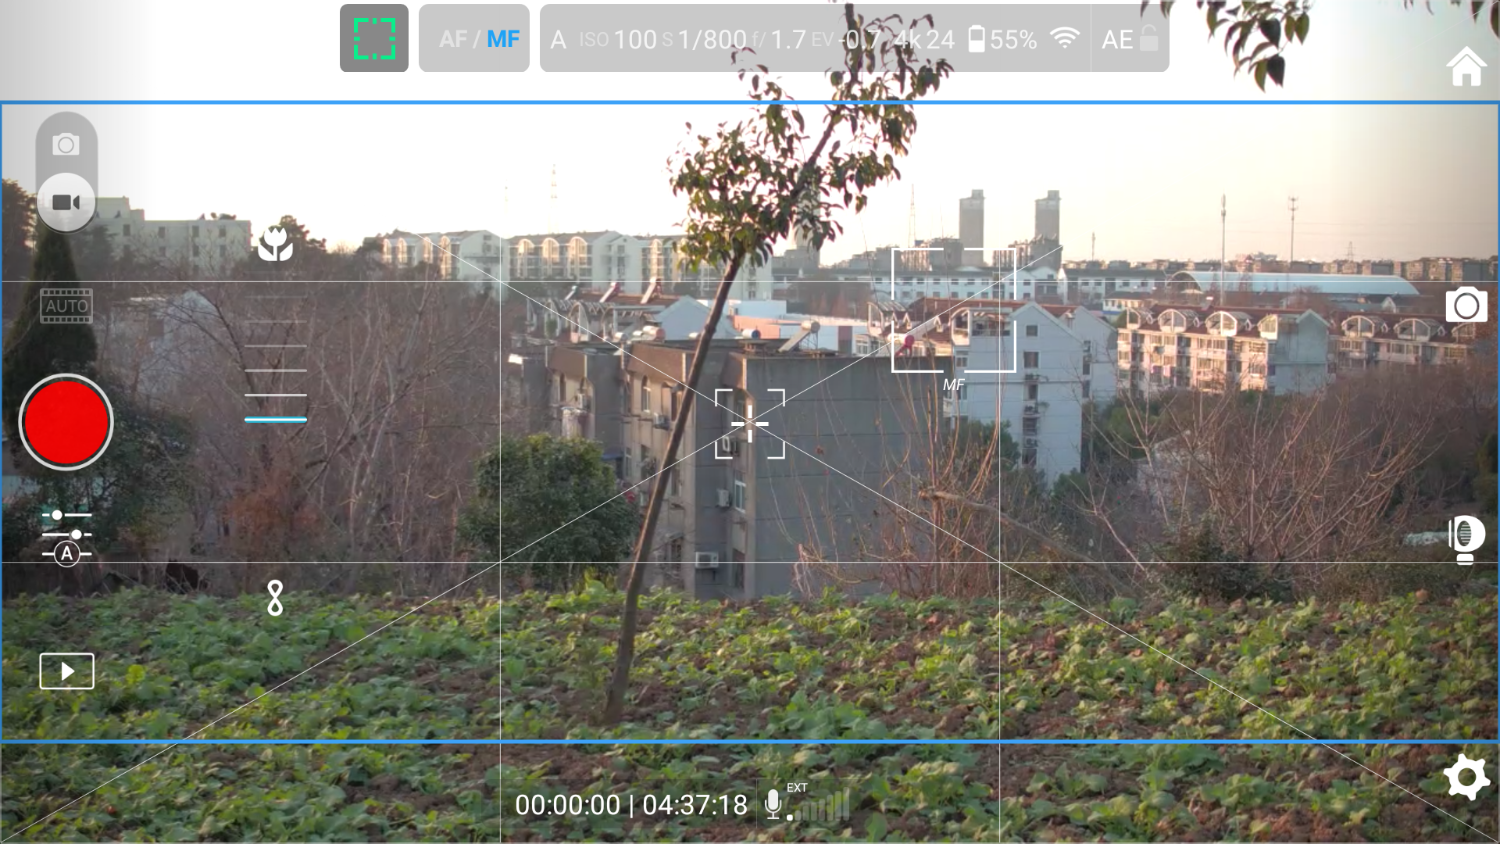This screenshot has height=844, width=1500.
Task: Tap the recording timecode 00:00:00
Action: [567, 805]
